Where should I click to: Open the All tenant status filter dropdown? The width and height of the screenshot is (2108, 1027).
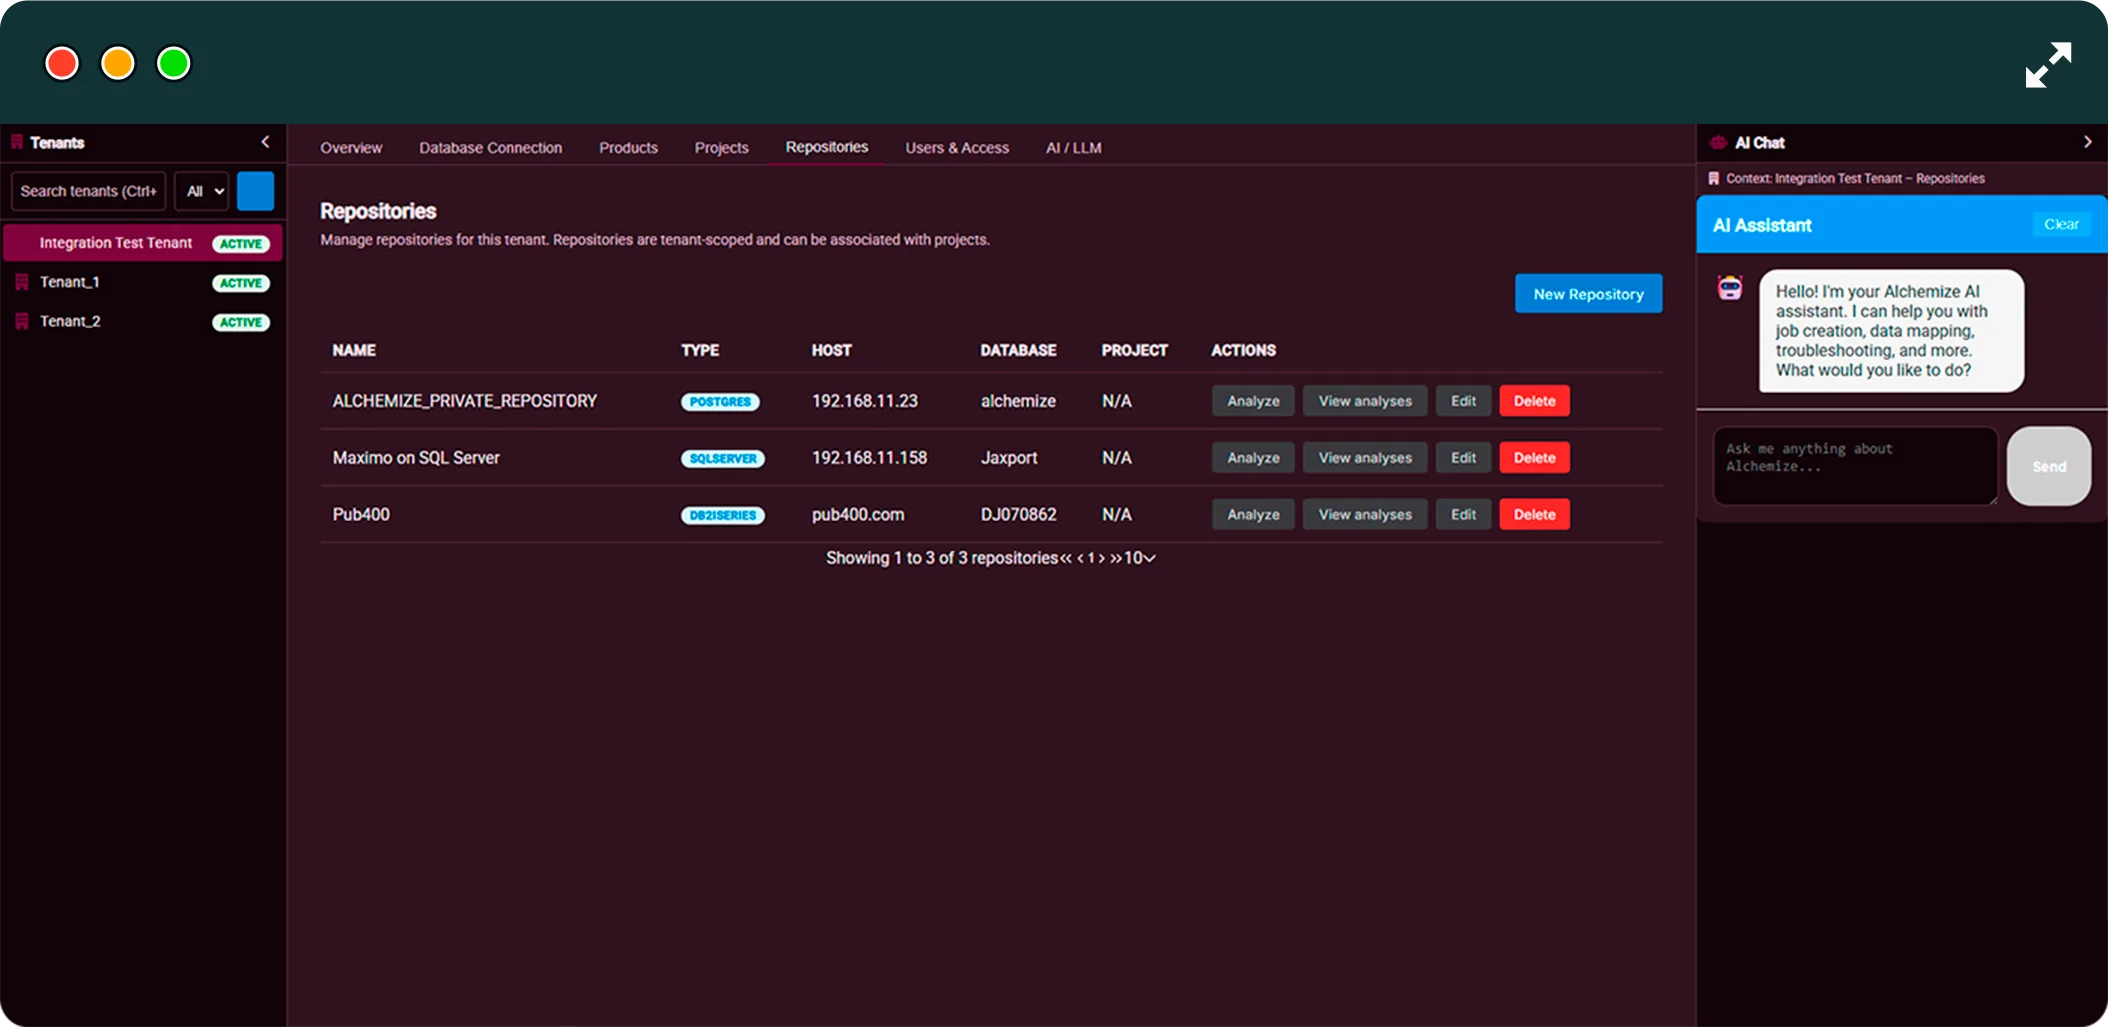tap(203, 191)
